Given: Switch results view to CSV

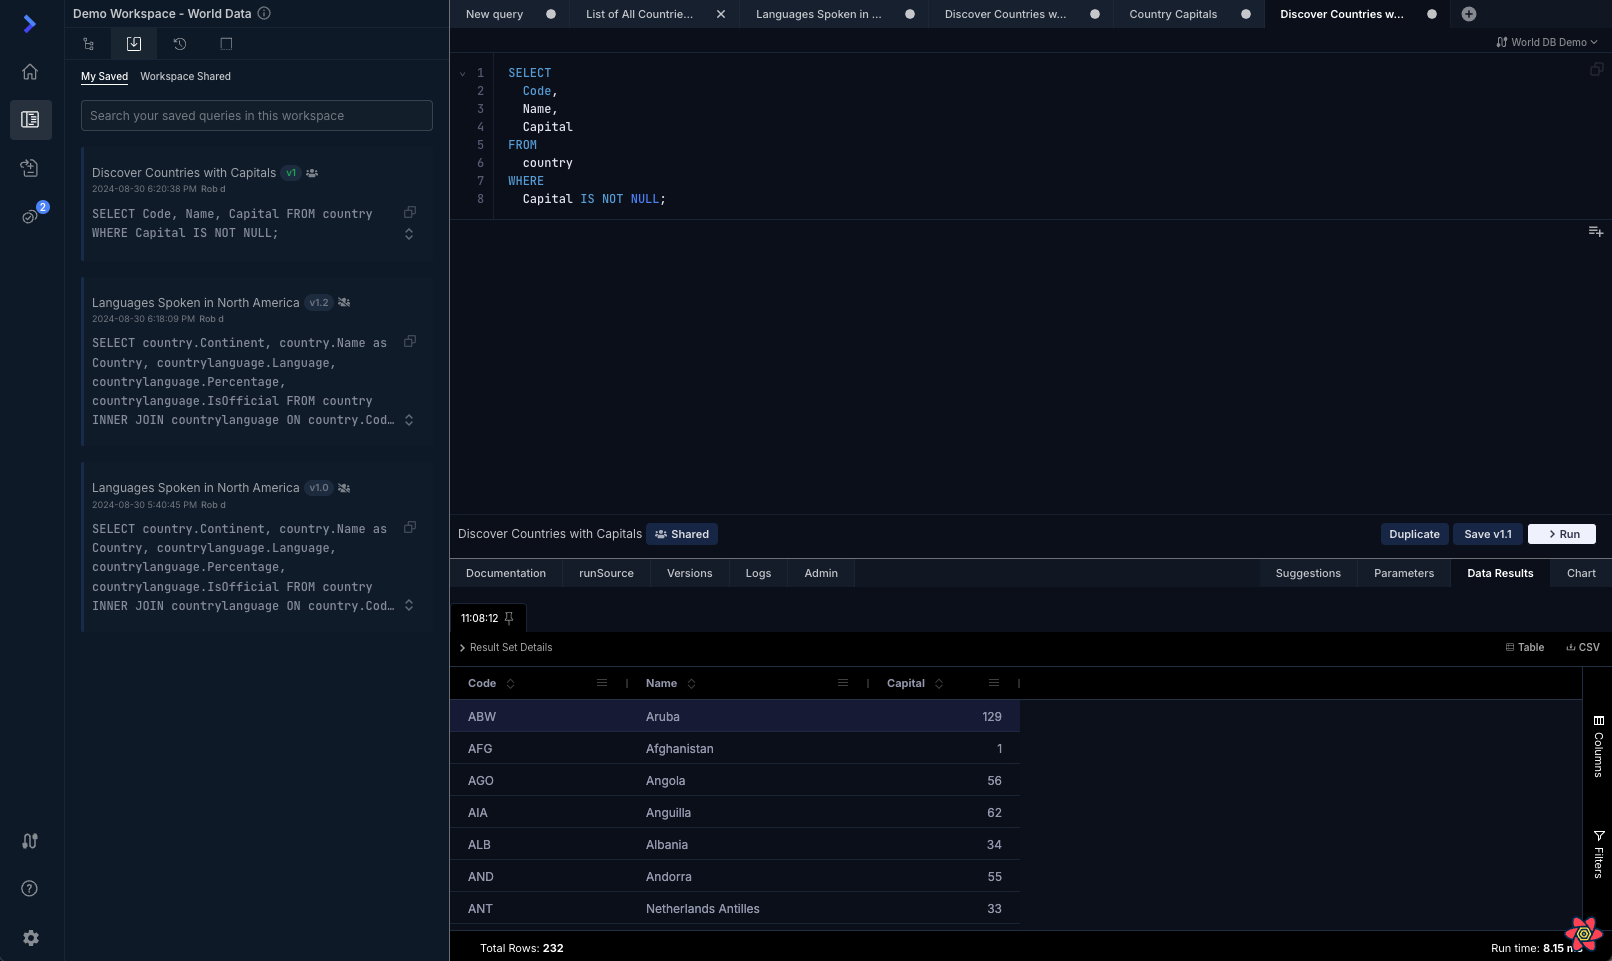Looking at the screenshot, I should (1583, 648).
